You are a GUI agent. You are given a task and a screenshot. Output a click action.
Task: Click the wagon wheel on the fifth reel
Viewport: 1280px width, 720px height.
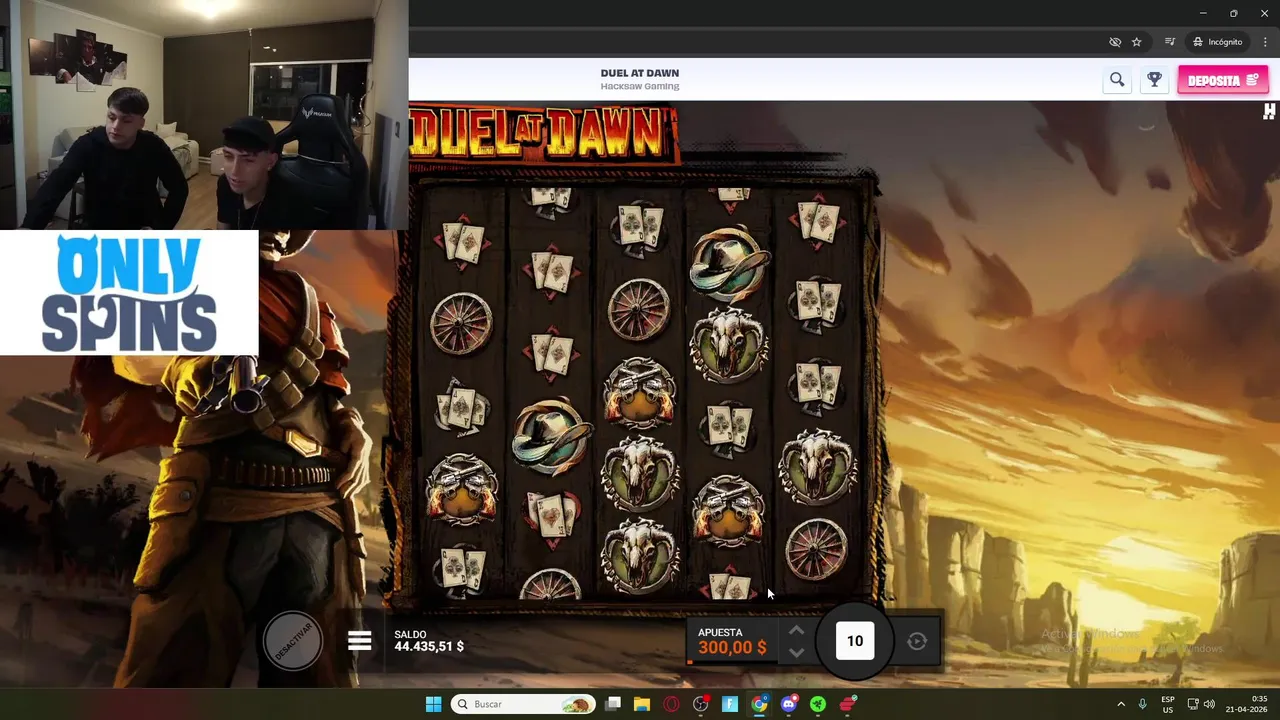tap(817, 548)
